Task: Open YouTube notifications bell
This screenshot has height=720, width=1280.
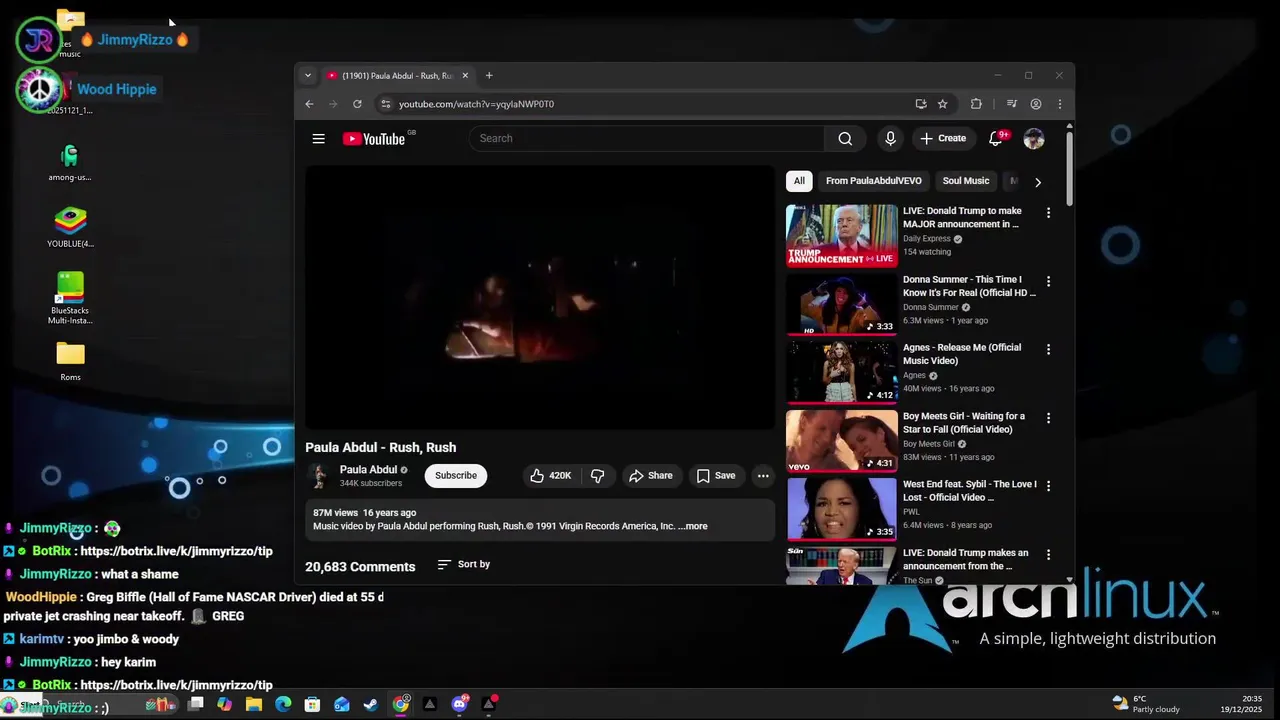Action: click(996, 139)
